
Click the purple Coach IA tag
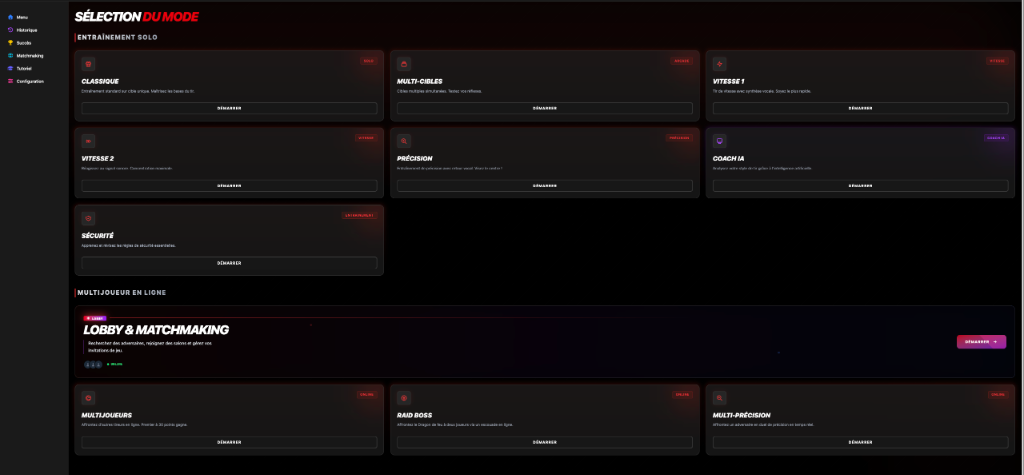[x=997, y=138]
